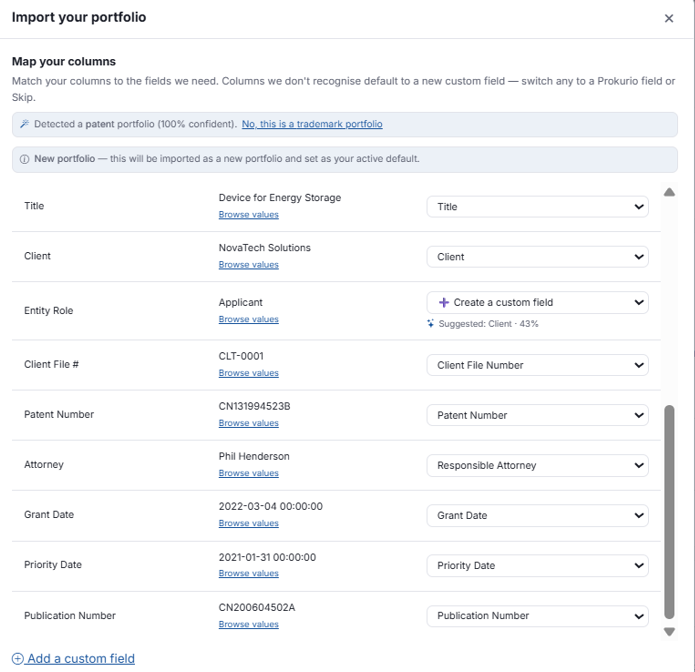This screenshot has width=695, height=672.
Task: Click the 'Entity Role' column label
Action: pos(48,311)
